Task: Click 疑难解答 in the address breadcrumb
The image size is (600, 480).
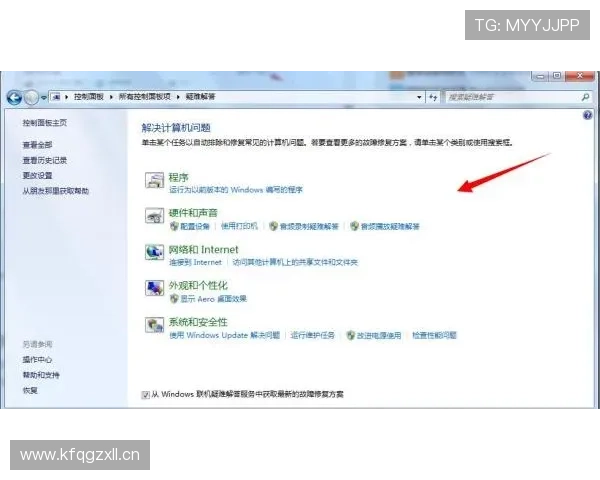Action: click(x=201, y=97)
